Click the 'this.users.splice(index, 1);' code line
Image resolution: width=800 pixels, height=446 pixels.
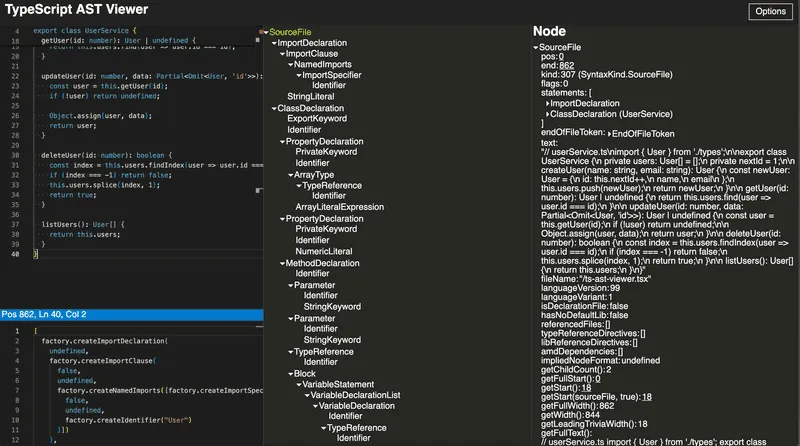coord(105,185)
